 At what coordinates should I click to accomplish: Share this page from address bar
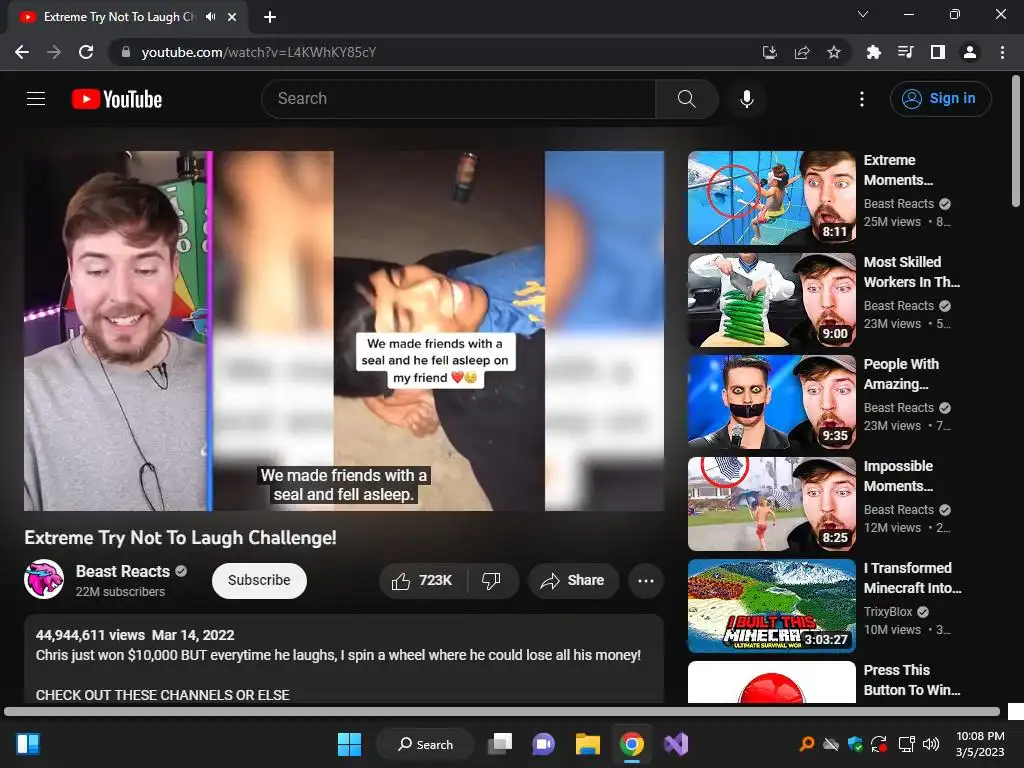(x=802, y=52)
